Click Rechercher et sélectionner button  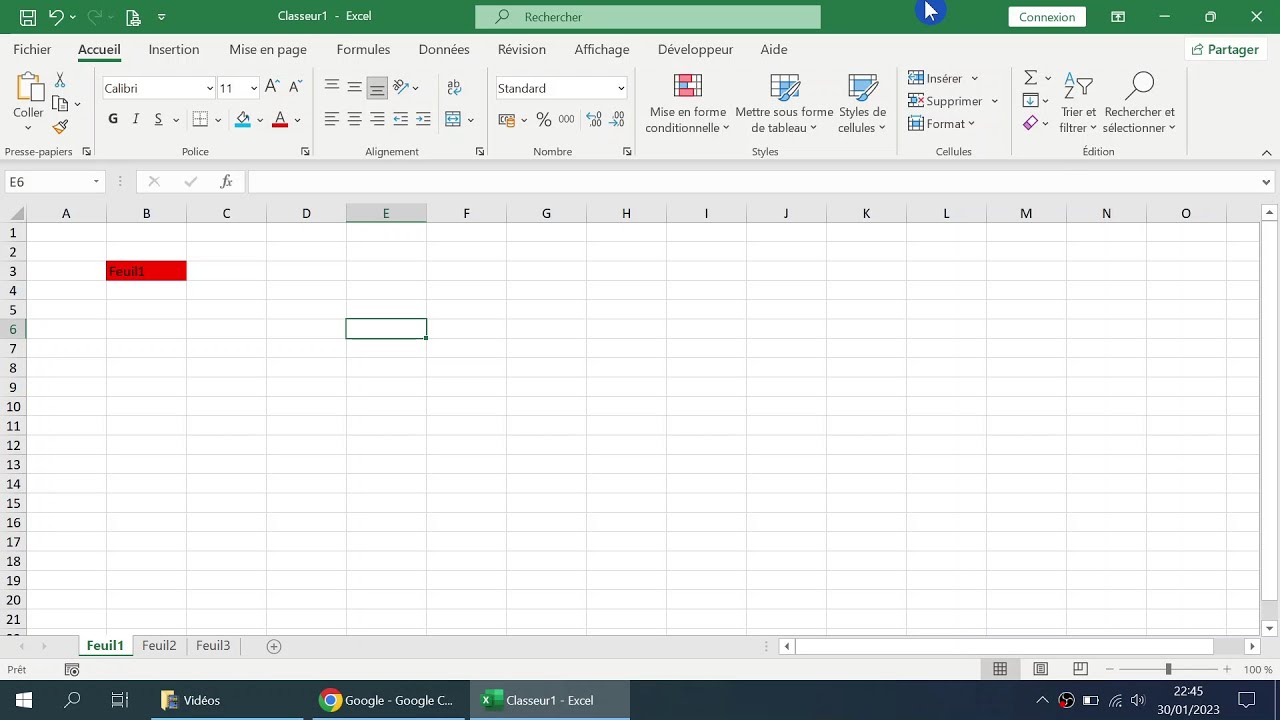(1140, 103)
